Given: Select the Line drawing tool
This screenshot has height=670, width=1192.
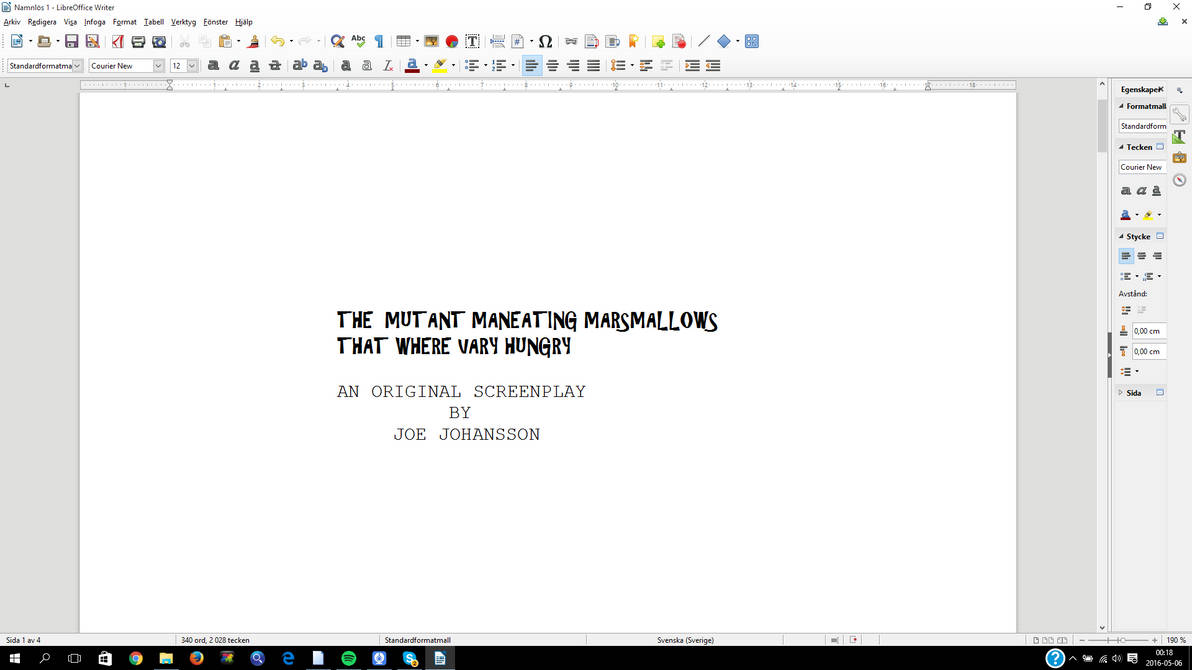Looking at the screenshot, I should pyautogui.click(x=704, y=41).
